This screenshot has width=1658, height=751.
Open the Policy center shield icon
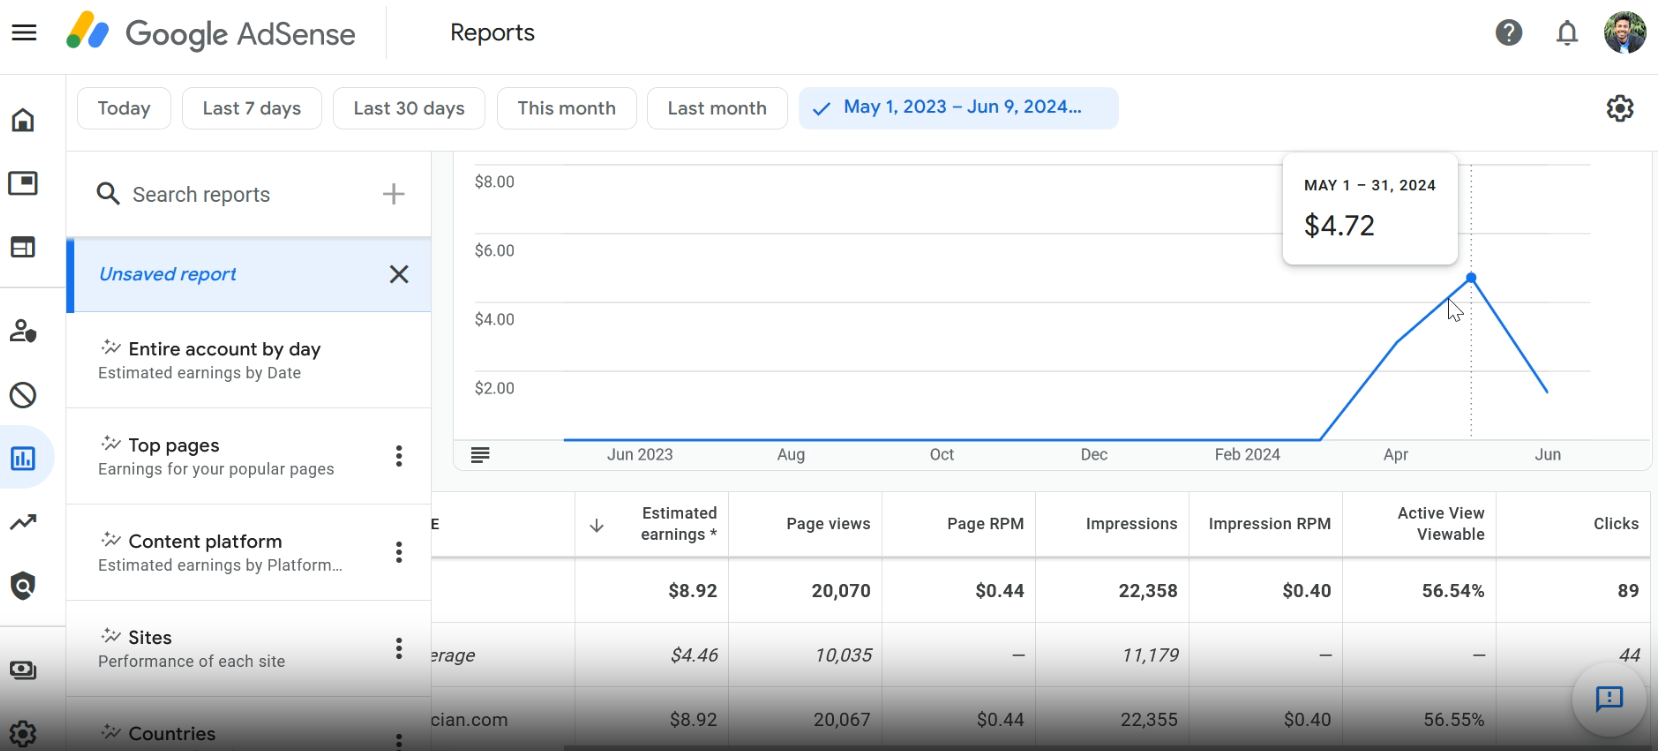[23, 586]
